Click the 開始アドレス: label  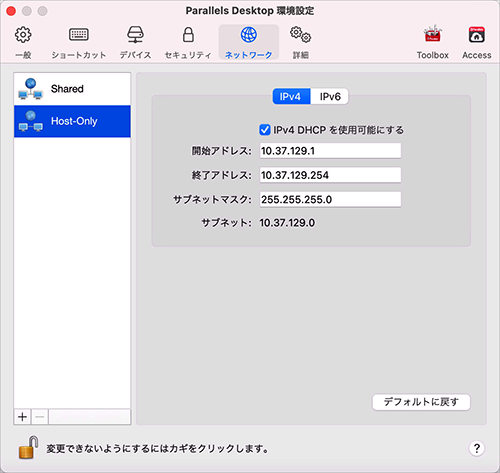click(221, 151)
